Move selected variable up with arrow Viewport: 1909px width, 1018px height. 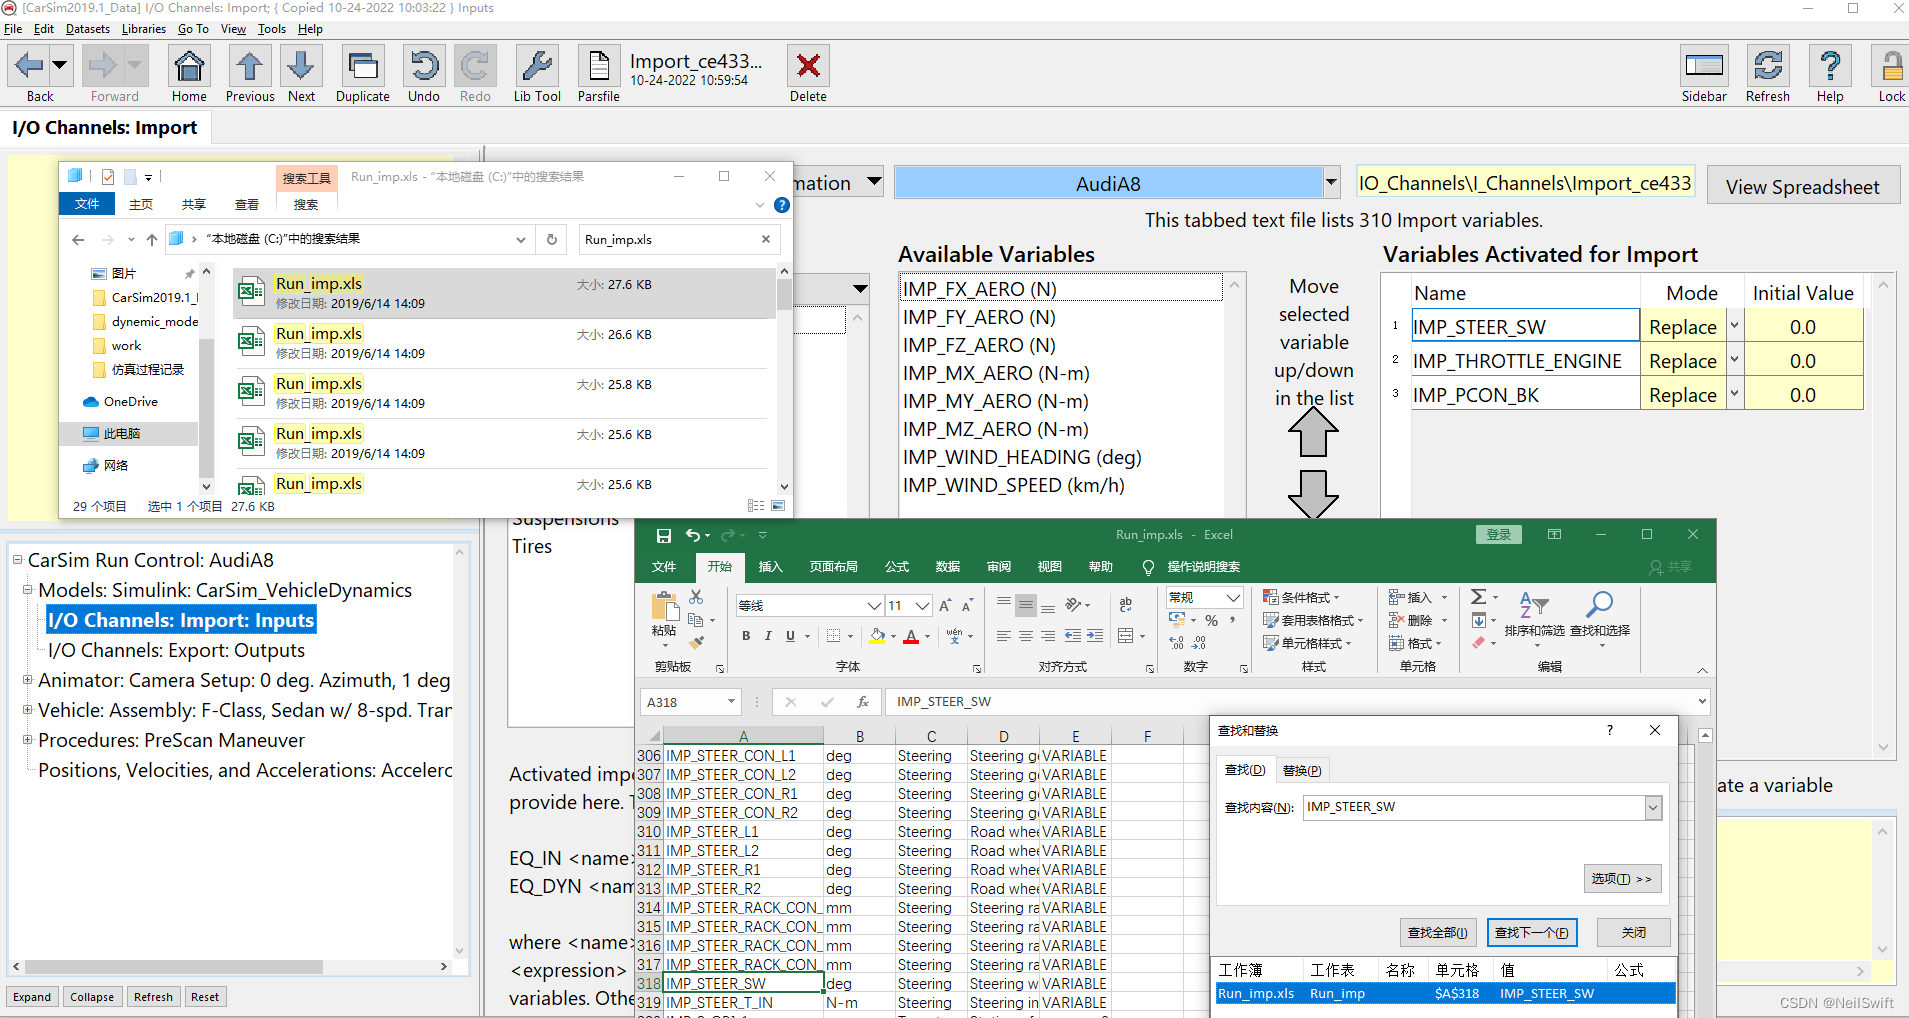pyautogui.click(x=1313, y=434)
